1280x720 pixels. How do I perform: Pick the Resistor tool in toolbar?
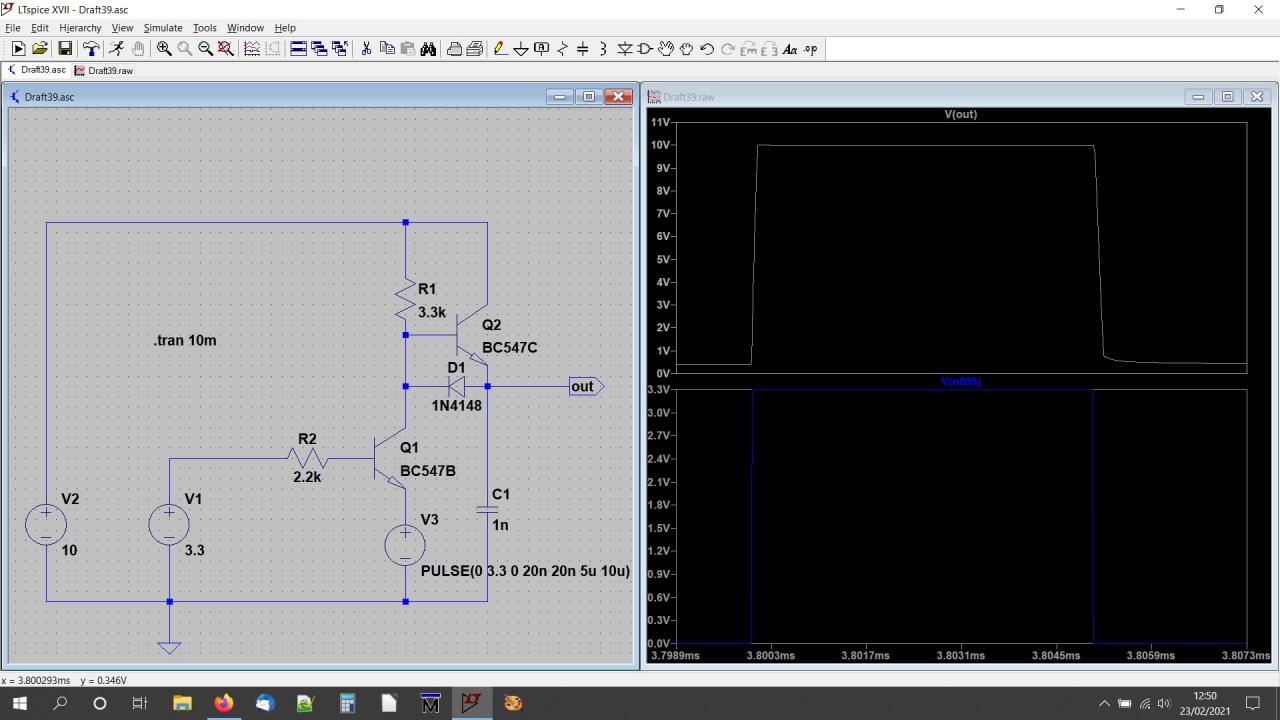tap(562, 49)
